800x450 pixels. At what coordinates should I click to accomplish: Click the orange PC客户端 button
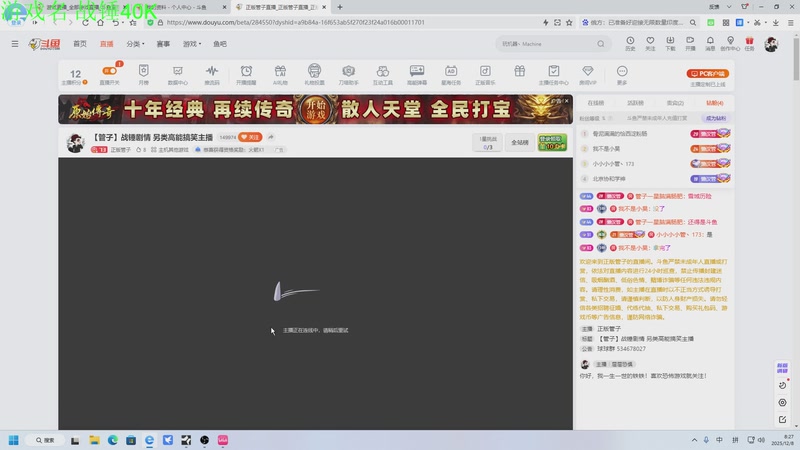coord(708,73)
